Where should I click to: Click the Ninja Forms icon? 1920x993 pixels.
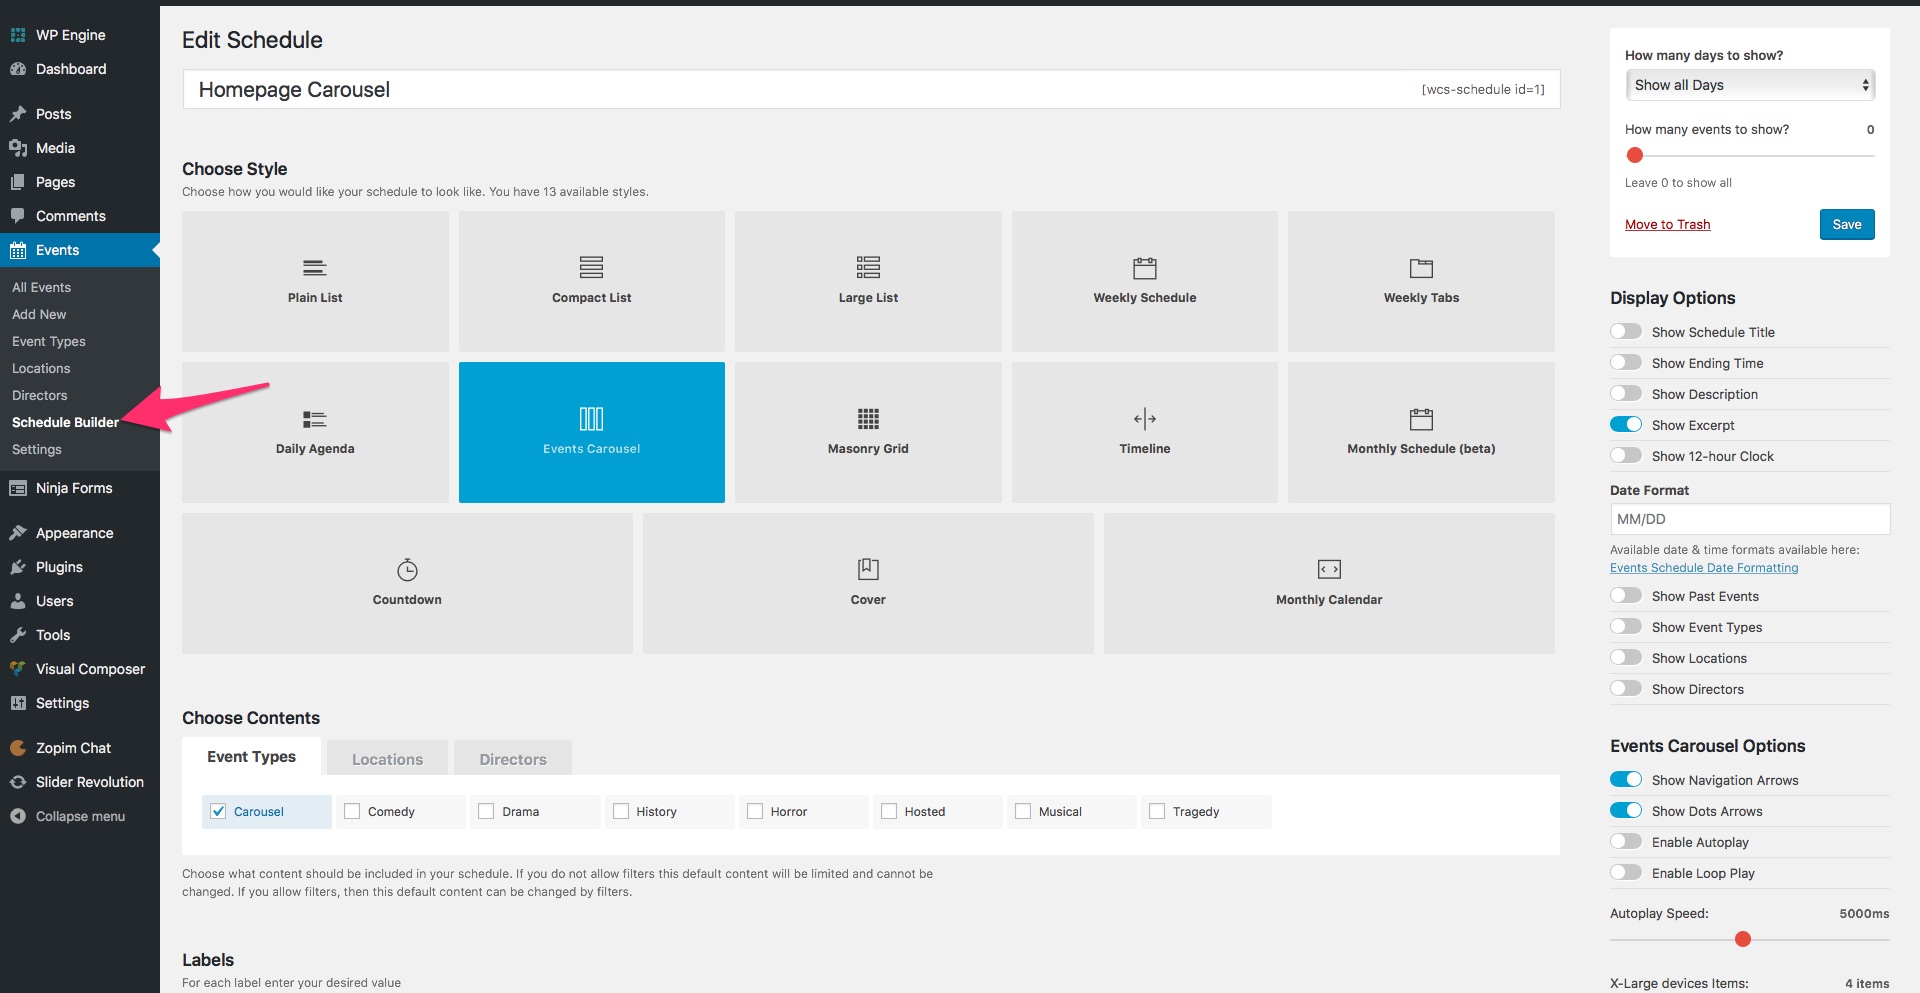[x=18, y=488]
